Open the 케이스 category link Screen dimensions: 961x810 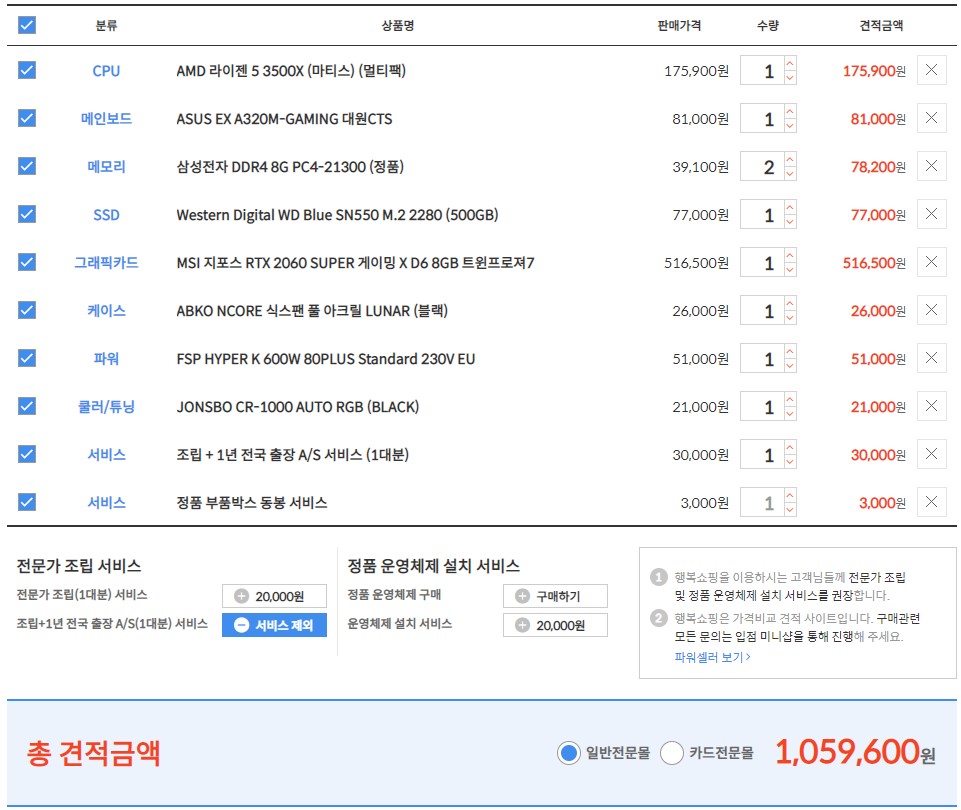coord(106,311)
